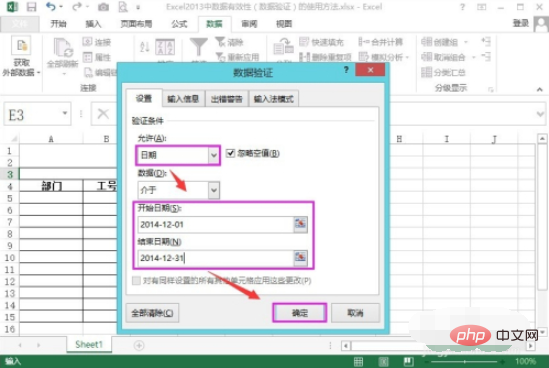Click the 连接 connections icon

(x=88, y=42)
